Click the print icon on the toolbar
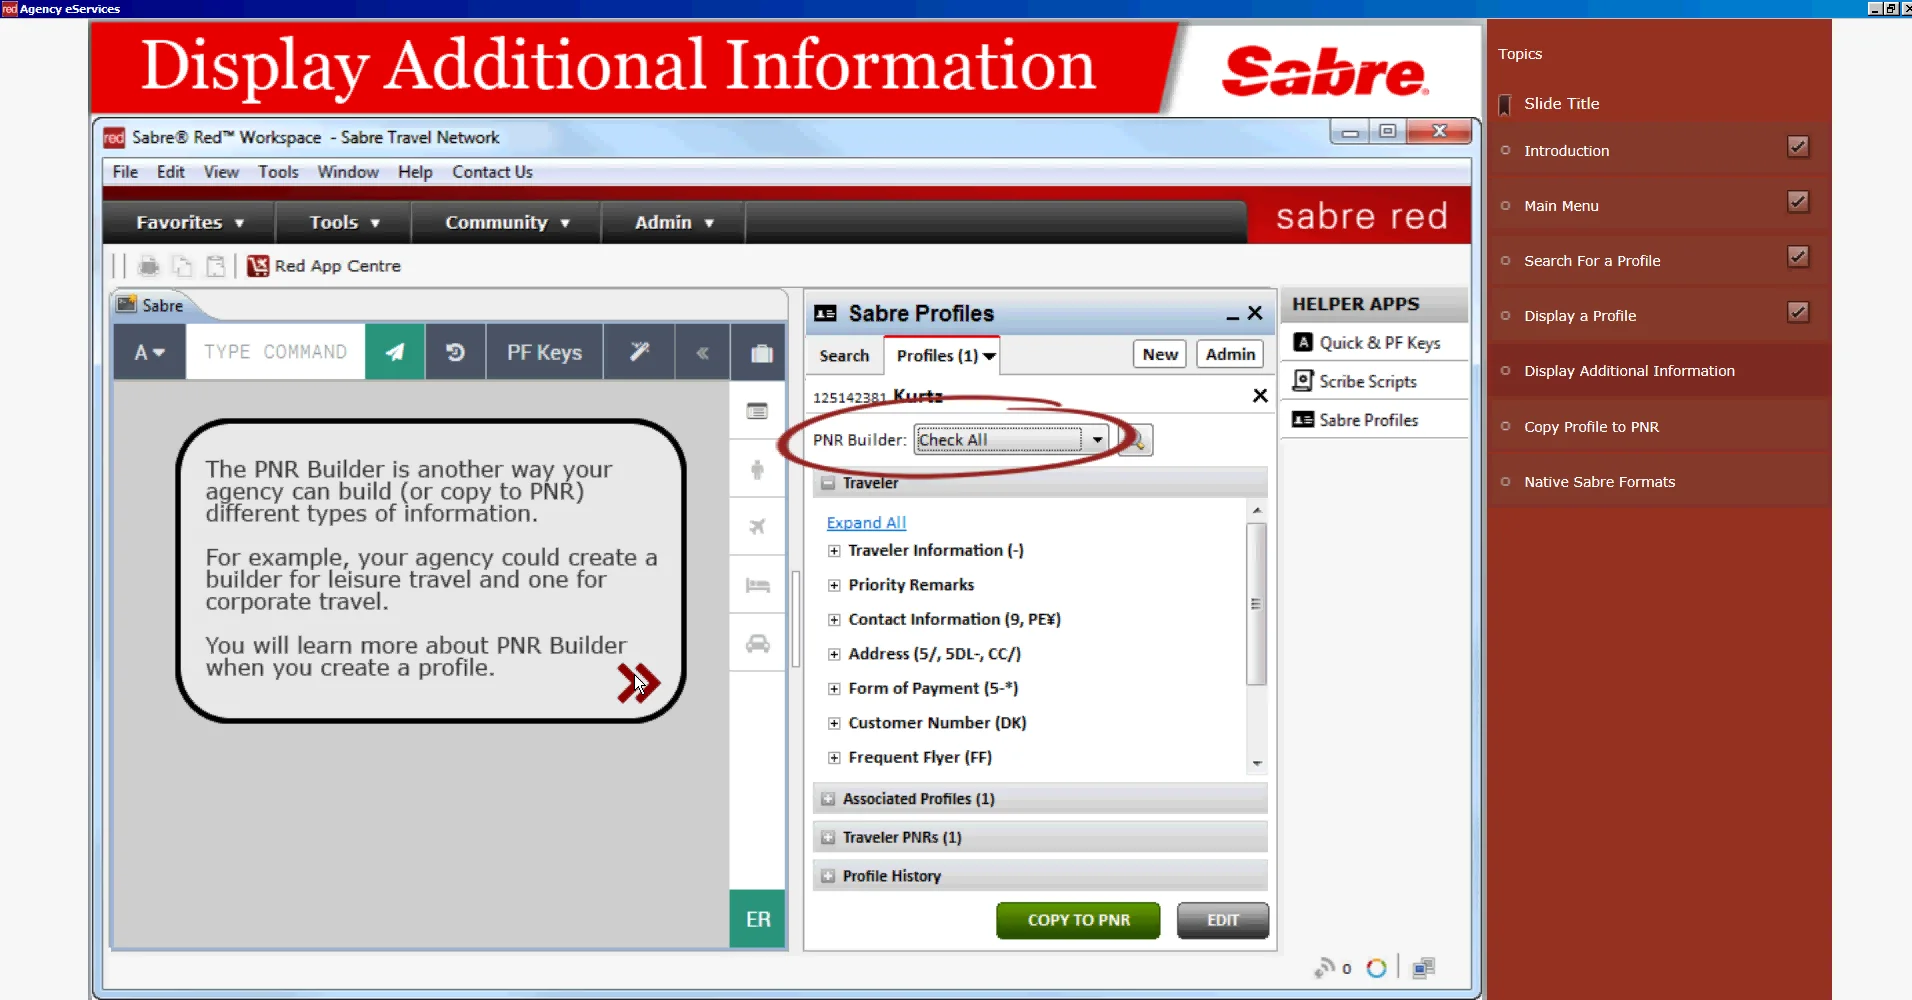The image size is (1912, 1000). click(x=149, y=265)
